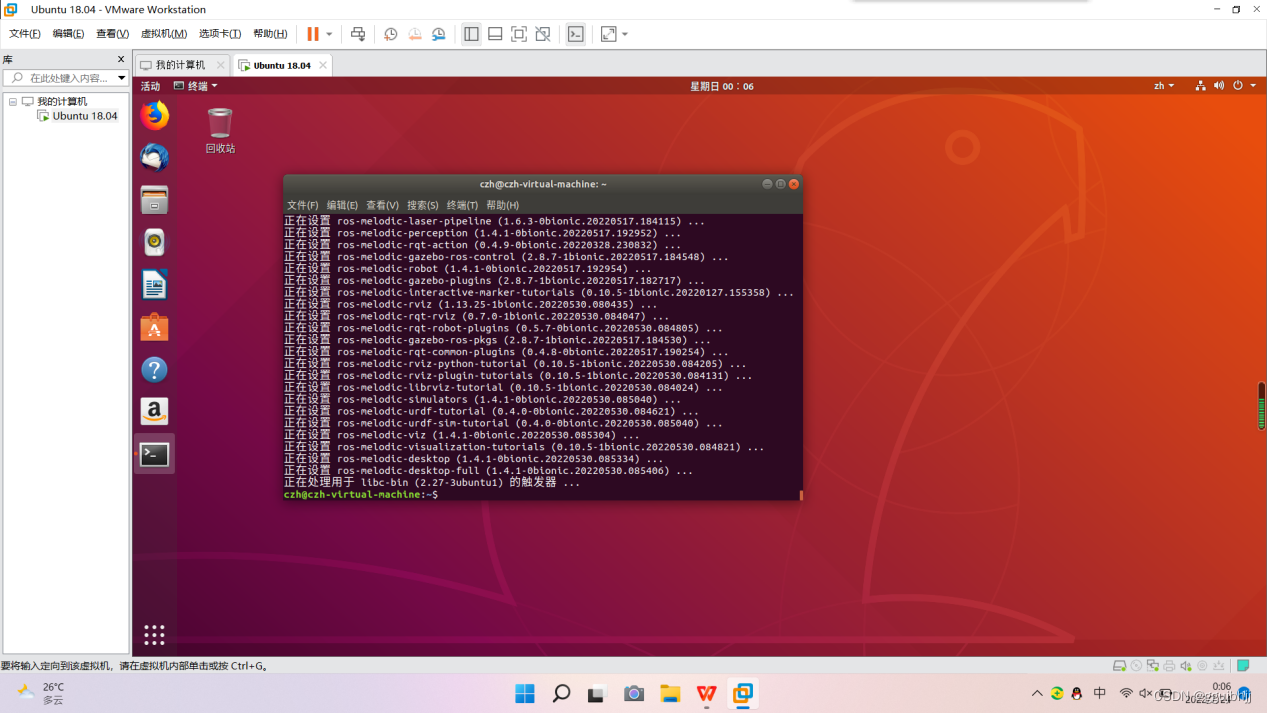1267x713 pixels.
Task: Revert to the previous snapshot
Action: 415,34
